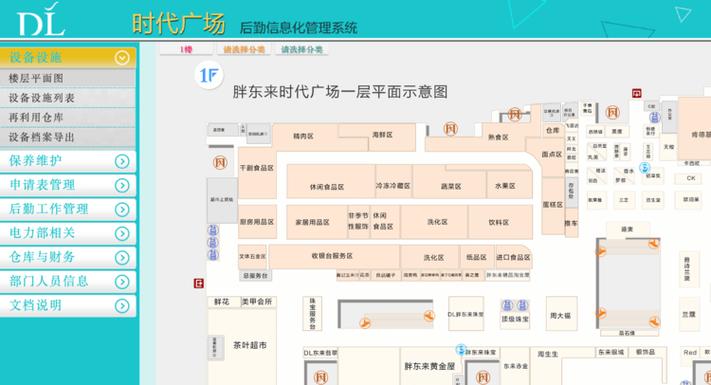This screenshot has width=711, height=385.
Task: Click the 厨房用品区 area on the map
Action: tap(257, 222)
